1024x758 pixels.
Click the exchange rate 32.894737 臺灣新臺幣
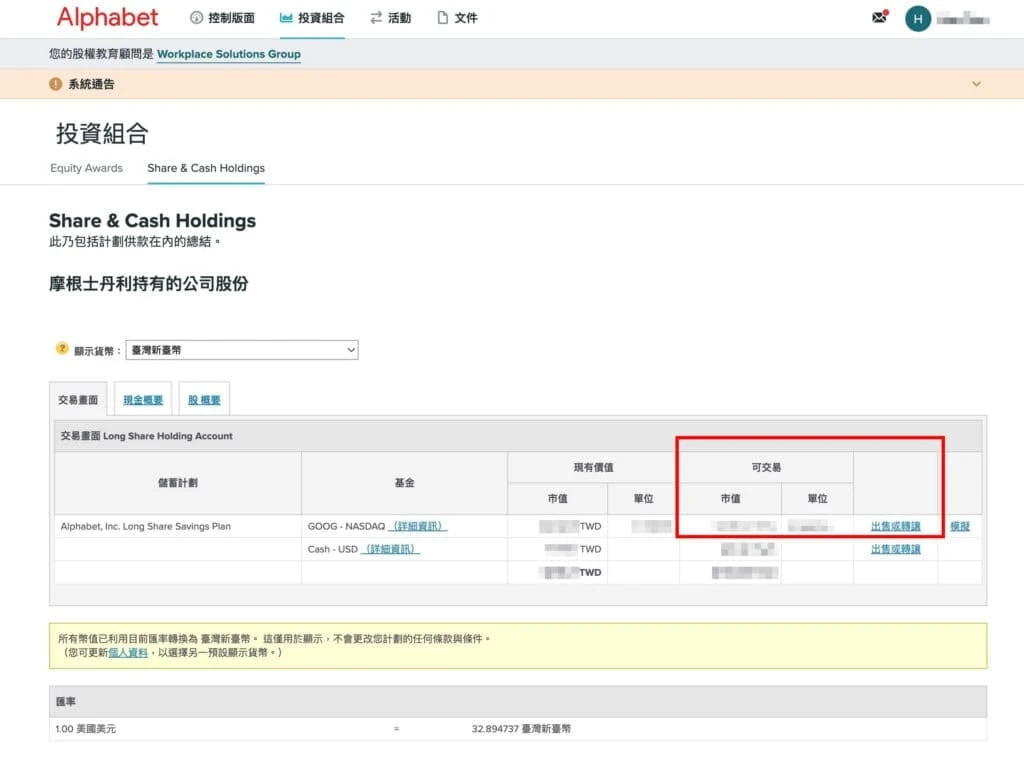tap(521, 729)
